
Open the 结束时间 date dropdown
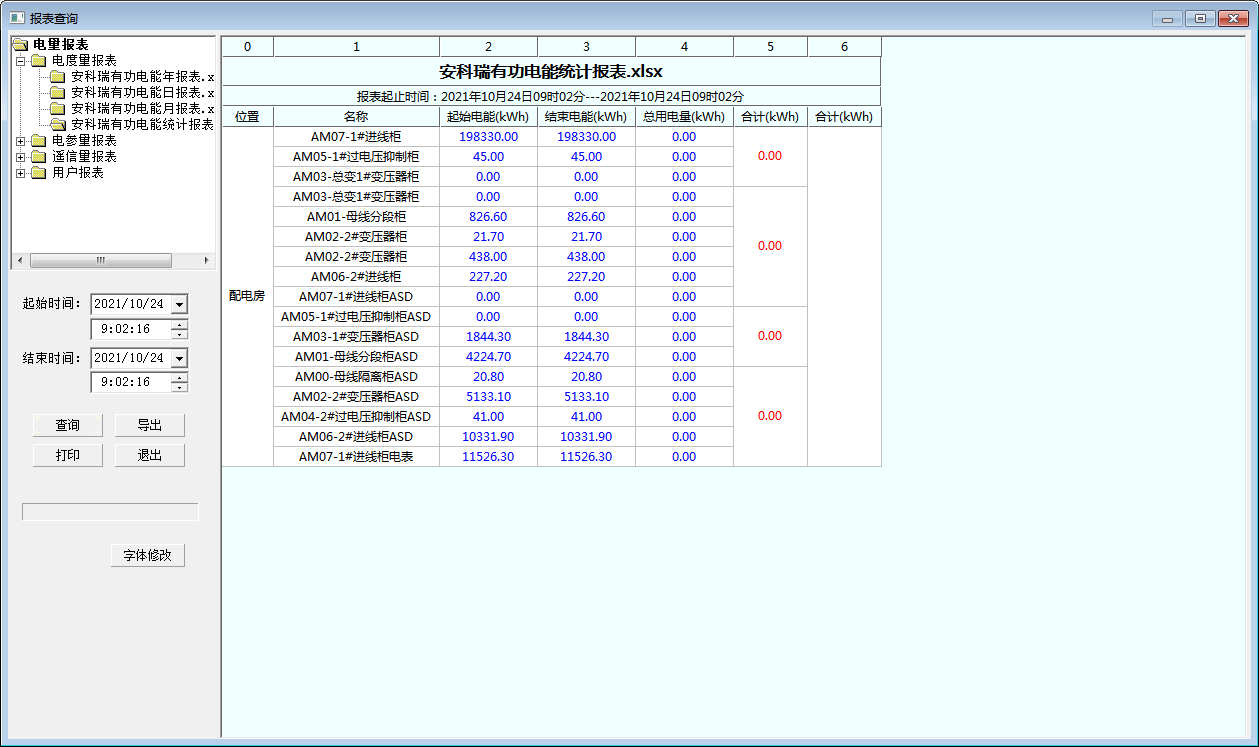tap(179, 358)
